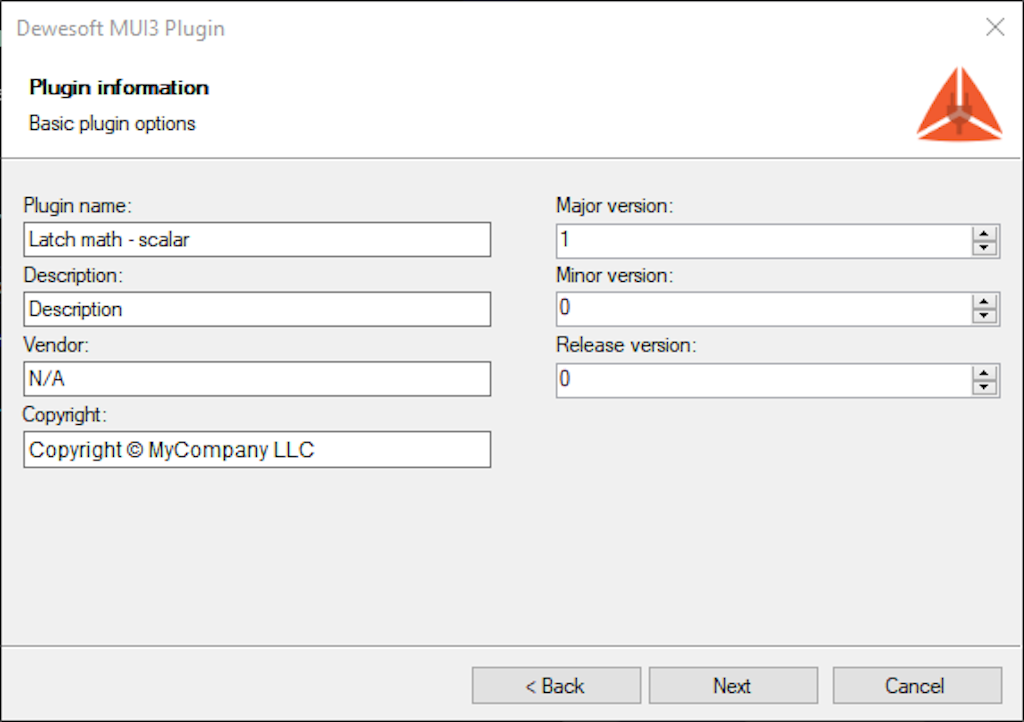Image resolution: width=1024 pixels, height=722 pixels.
Task: Click the 'Release version:' label
Action: (626, 345)
